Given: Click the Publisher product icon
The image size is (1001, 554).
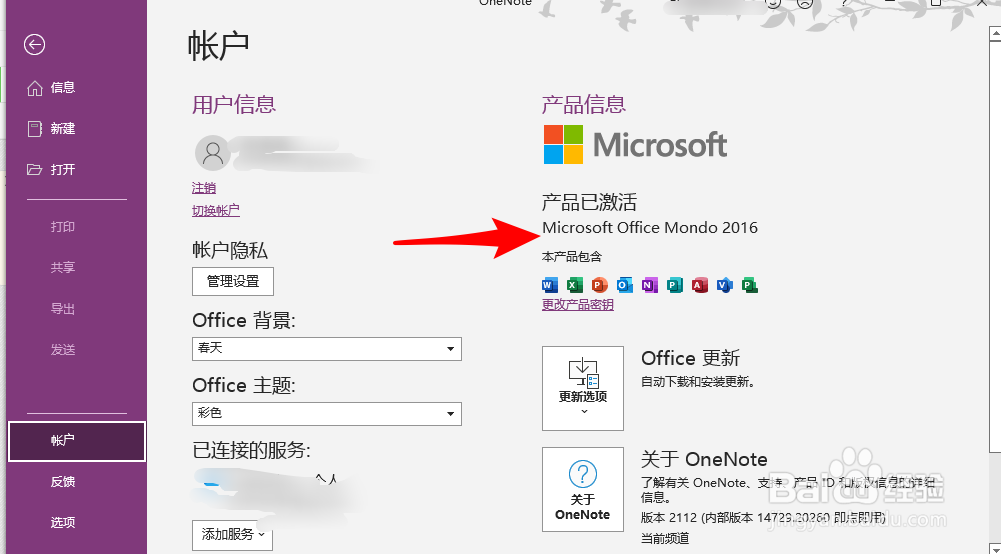Looking at the screenshot, I should tap(675, 285).
